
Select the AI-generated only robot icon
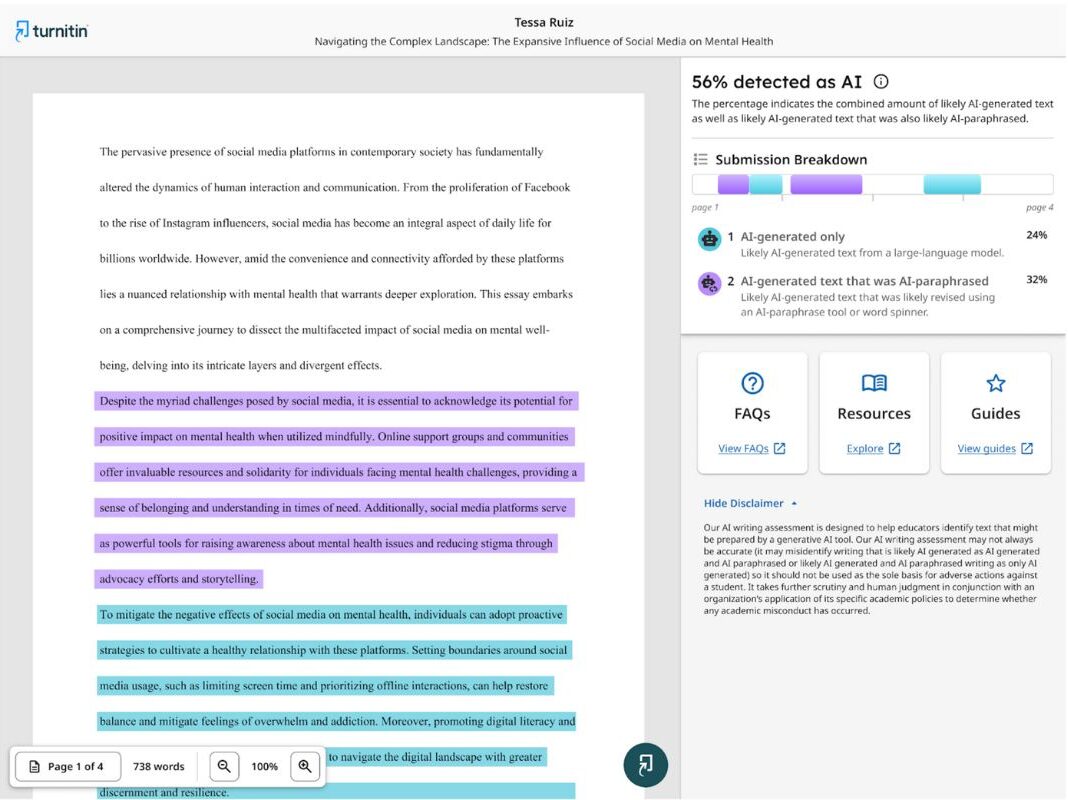708,239
